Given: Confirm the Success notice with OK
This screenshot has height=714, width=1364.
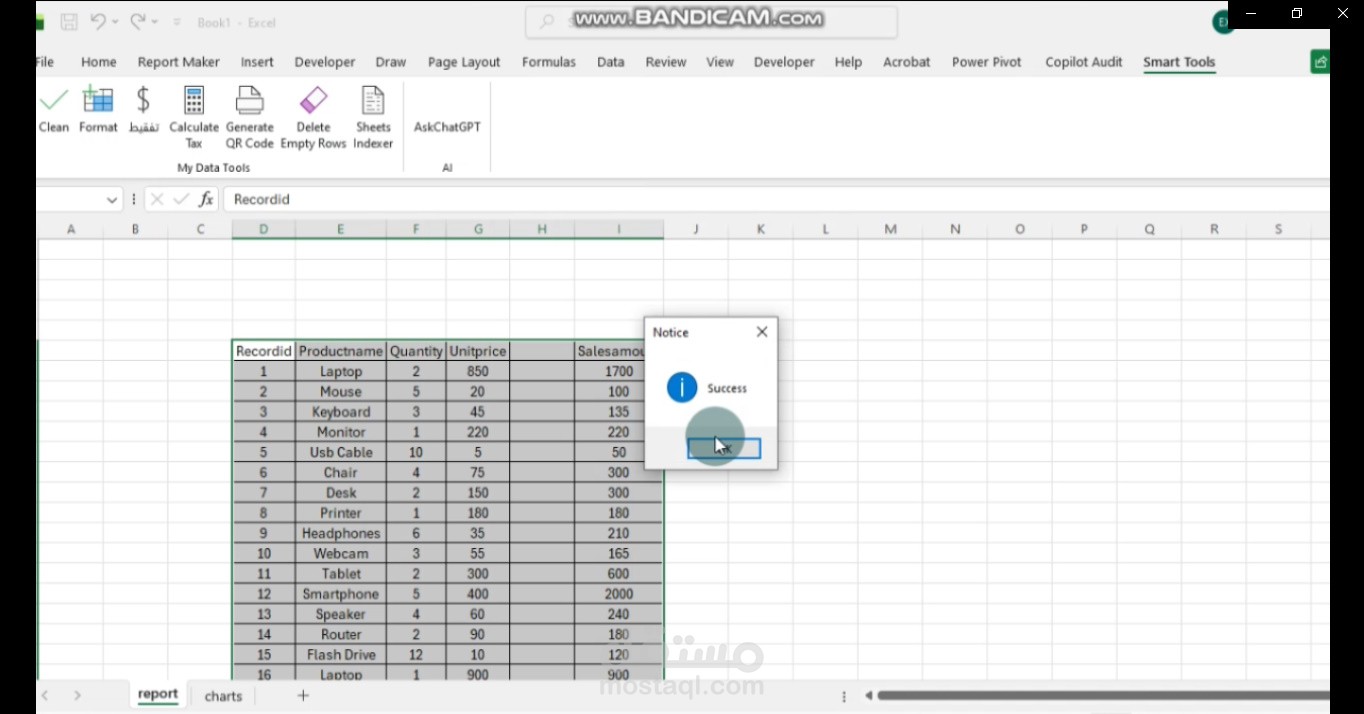Looking at the screenshot, I should 724,449.
